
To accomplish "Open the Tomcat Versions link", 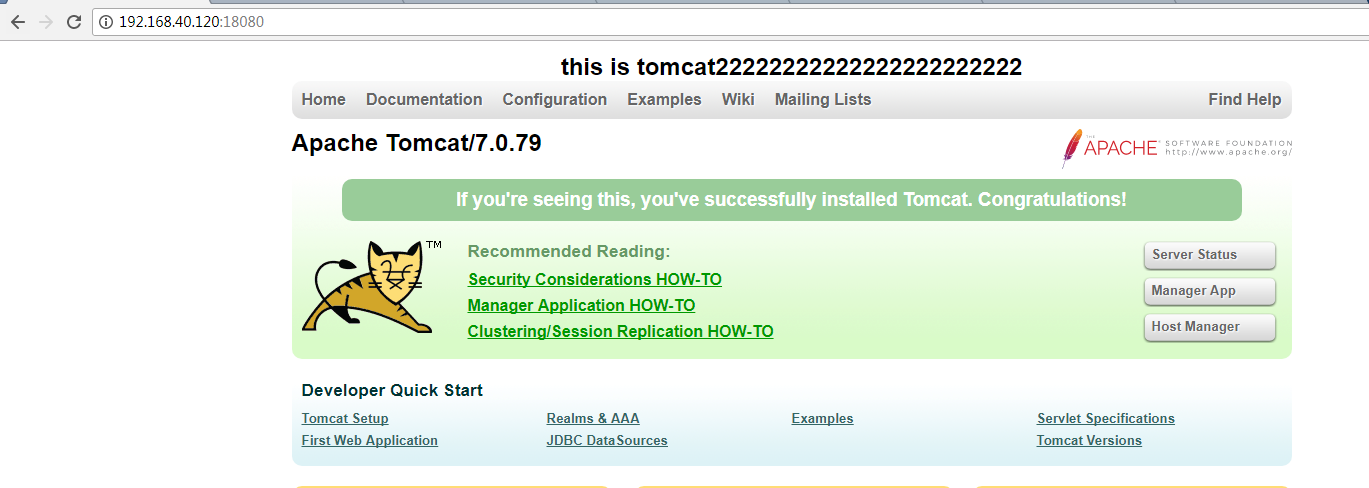I will (x=1089, y=440).
